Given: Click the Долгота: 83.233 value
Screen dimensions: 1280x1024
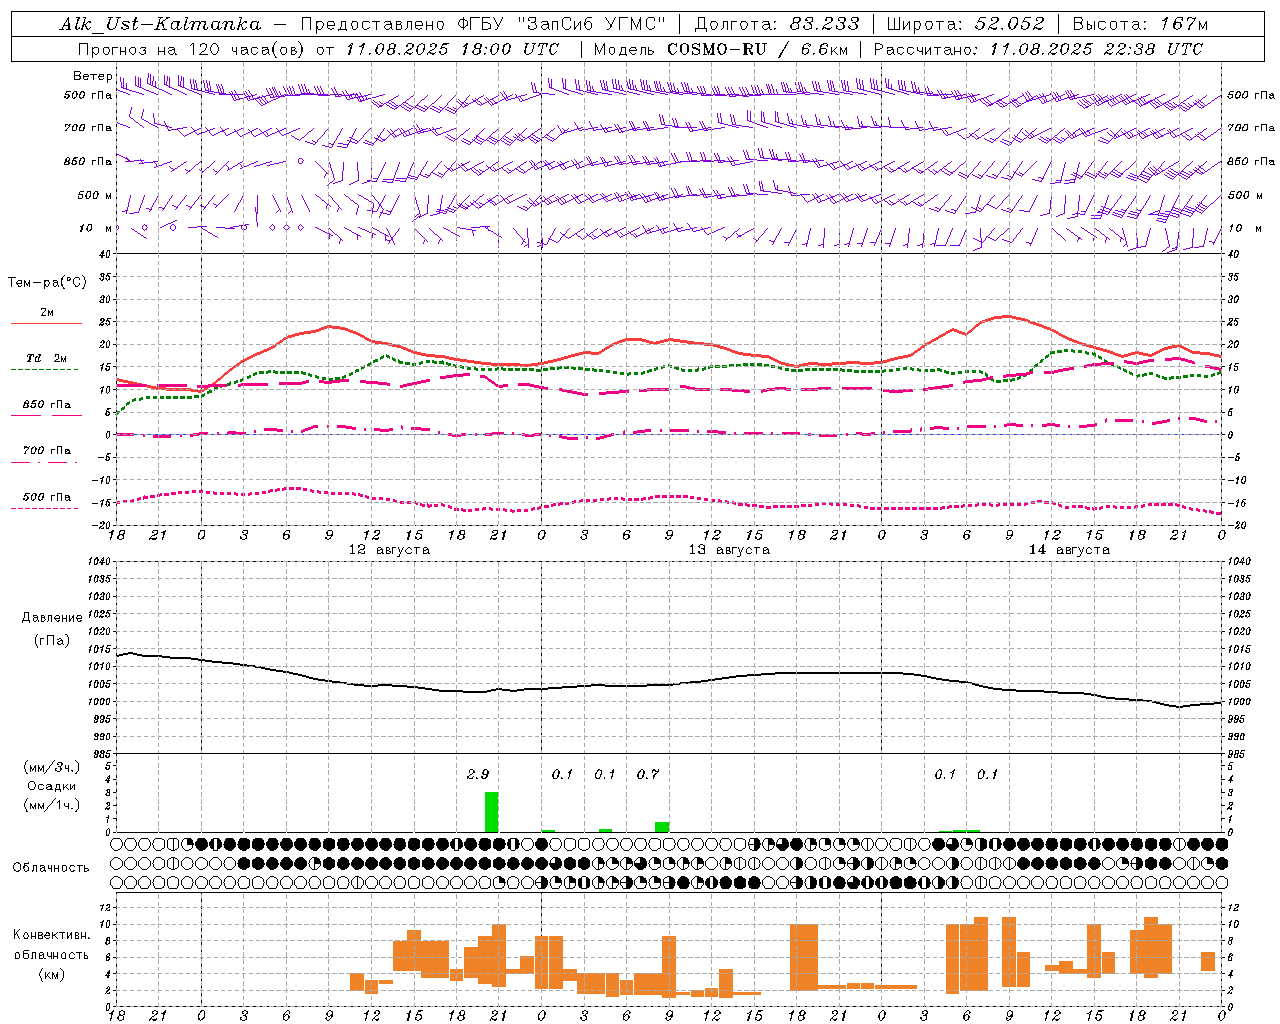Looking at the screenshot, I should [776, 24].
